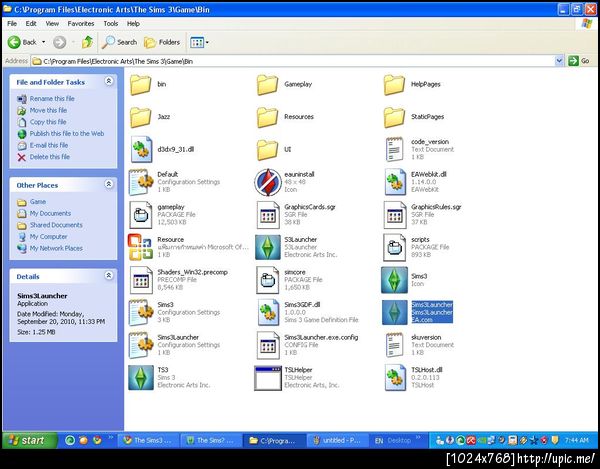The height and width of the screenshot is (469, 600).
Task: Select the TSLHelper application icon
Action: click(268, 378)
